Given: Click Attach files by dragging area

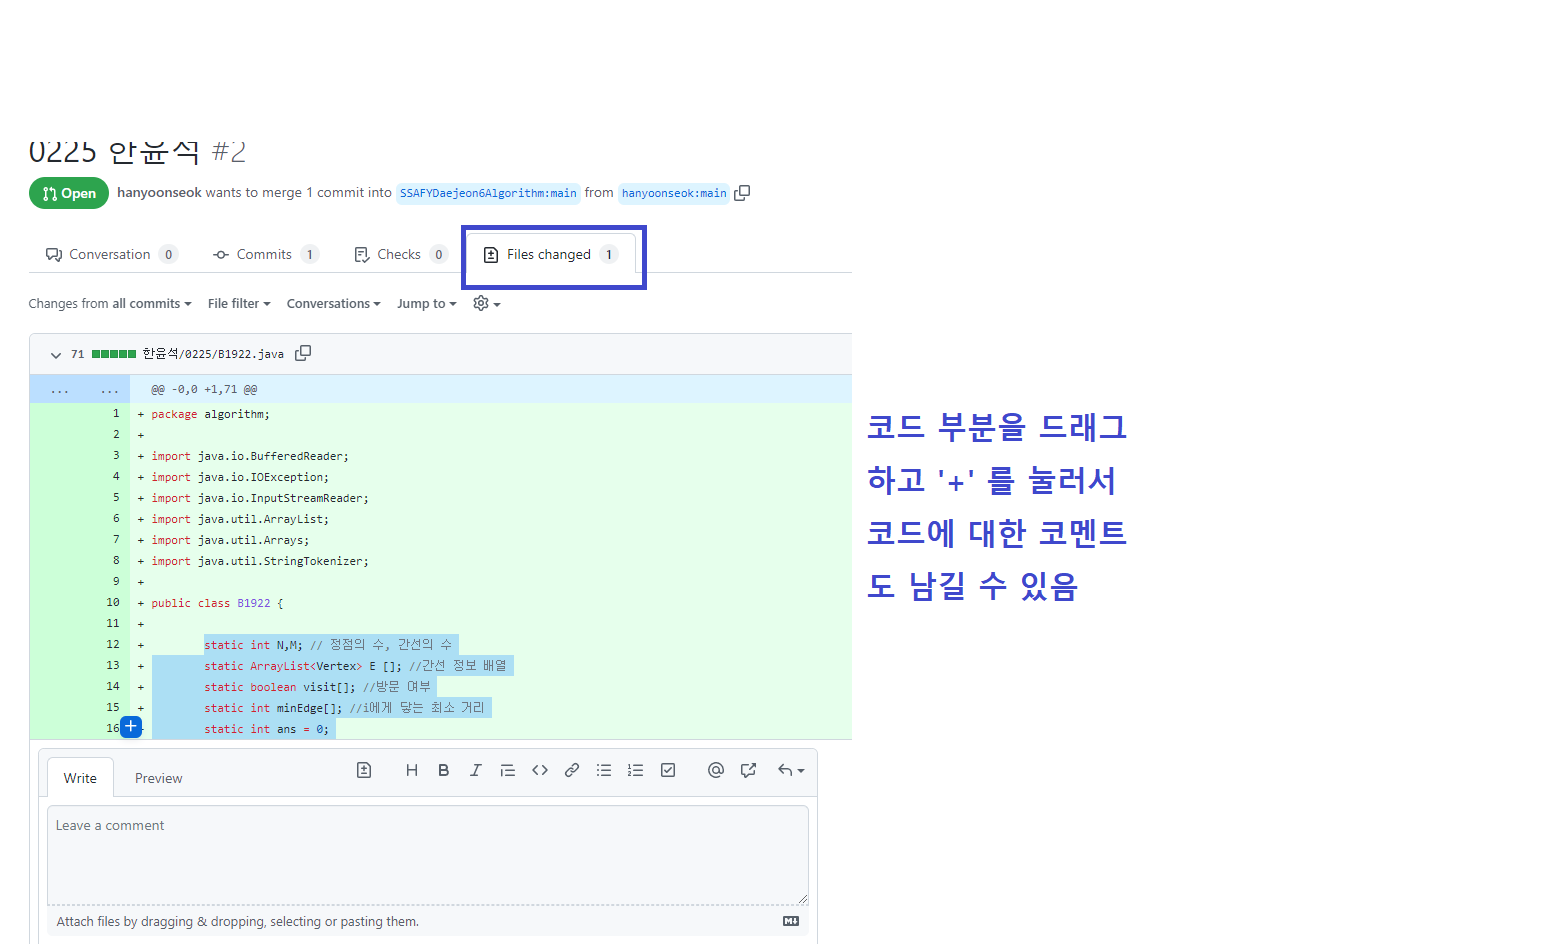Looking at the screenshot, I should 428,921.
